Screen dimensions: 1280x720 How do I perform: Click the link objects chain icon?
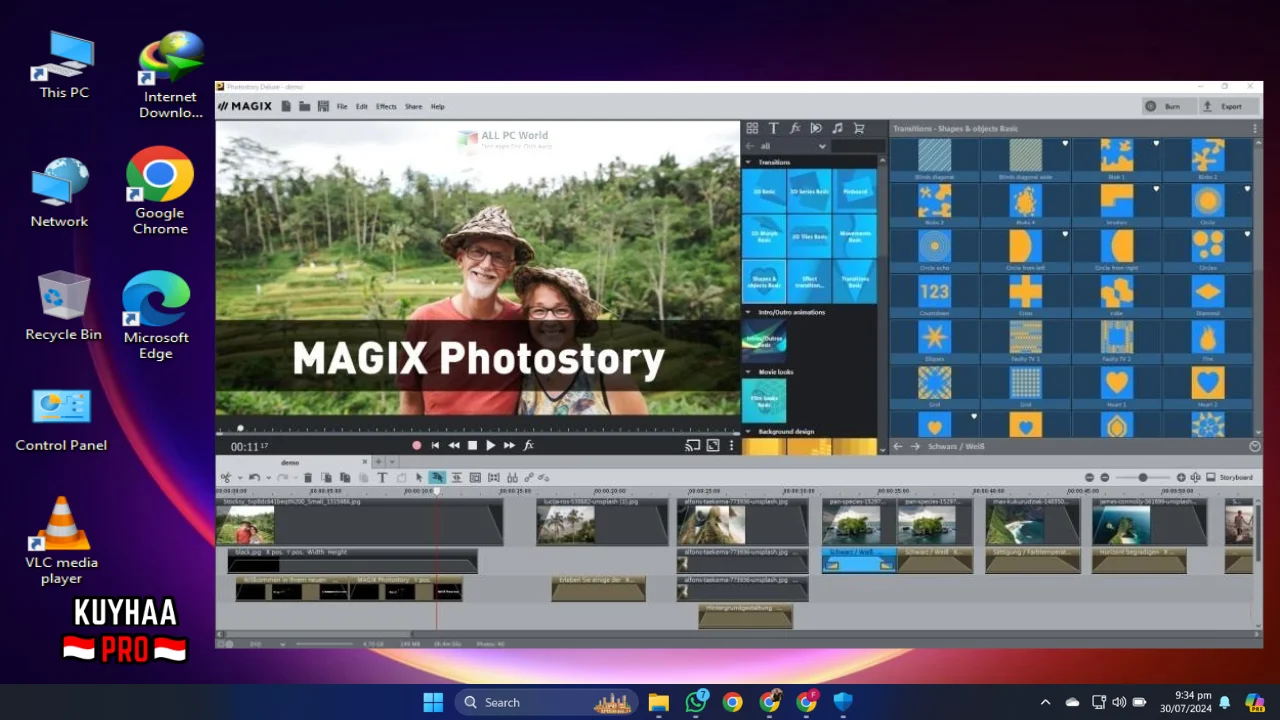529,478
